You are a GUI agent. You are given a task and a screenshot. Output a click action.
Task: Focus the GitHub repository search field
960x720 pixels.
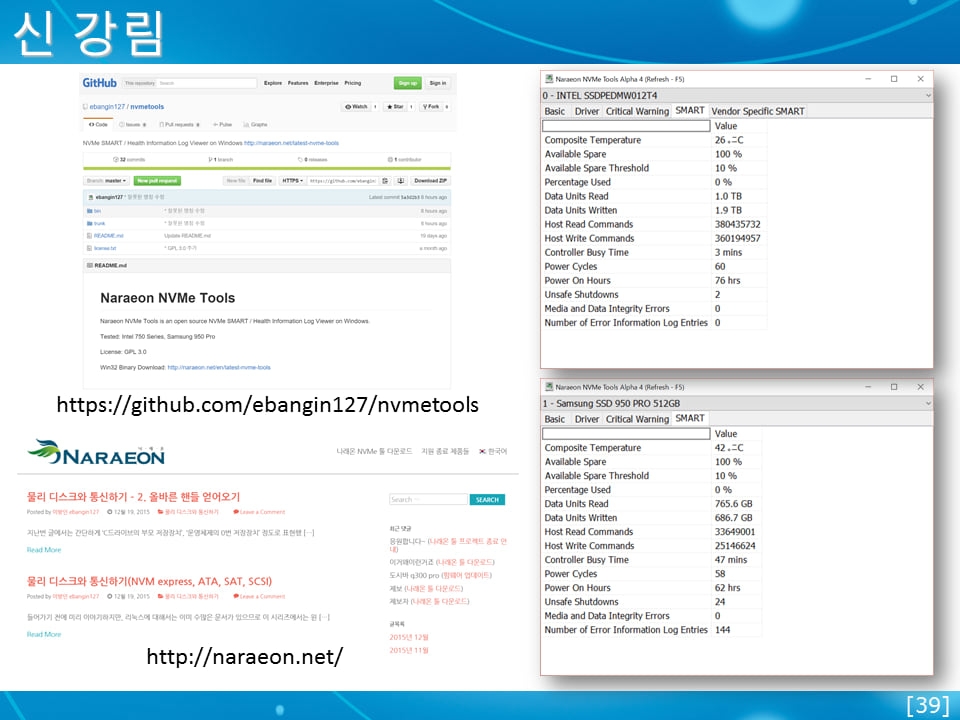[x=206, y=83]
